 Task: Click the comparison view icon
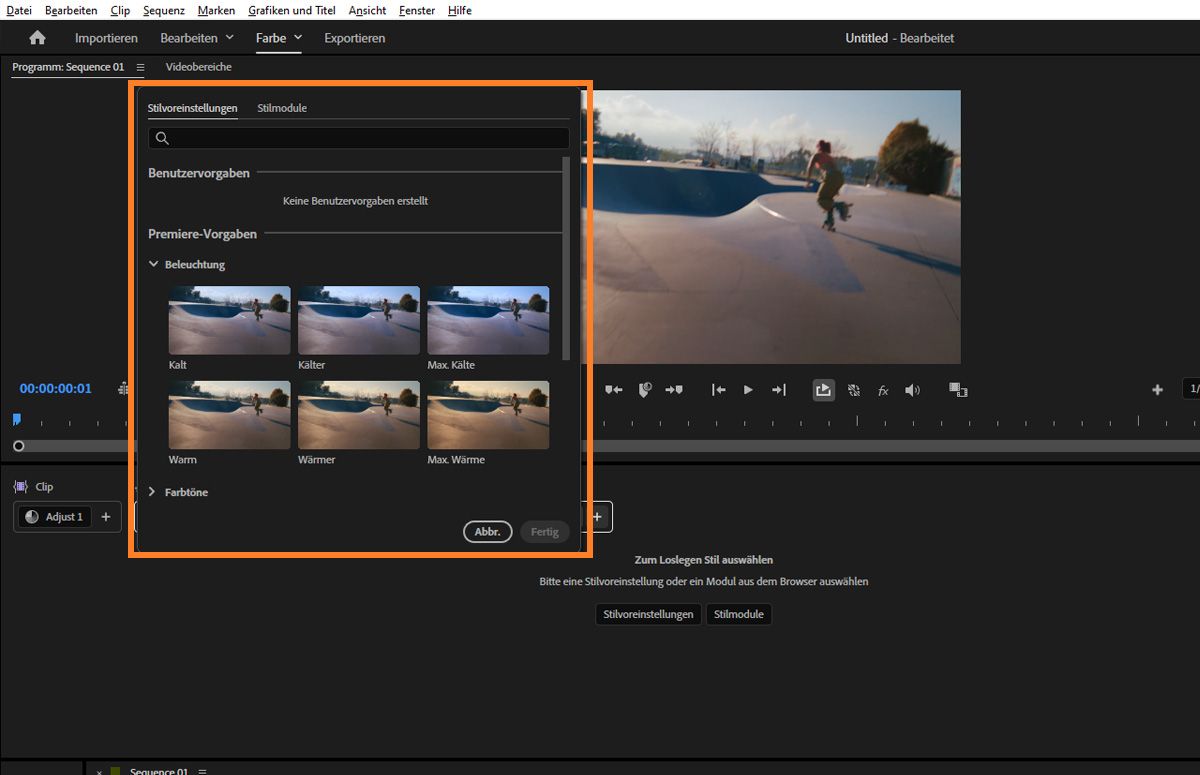point(957,390)
